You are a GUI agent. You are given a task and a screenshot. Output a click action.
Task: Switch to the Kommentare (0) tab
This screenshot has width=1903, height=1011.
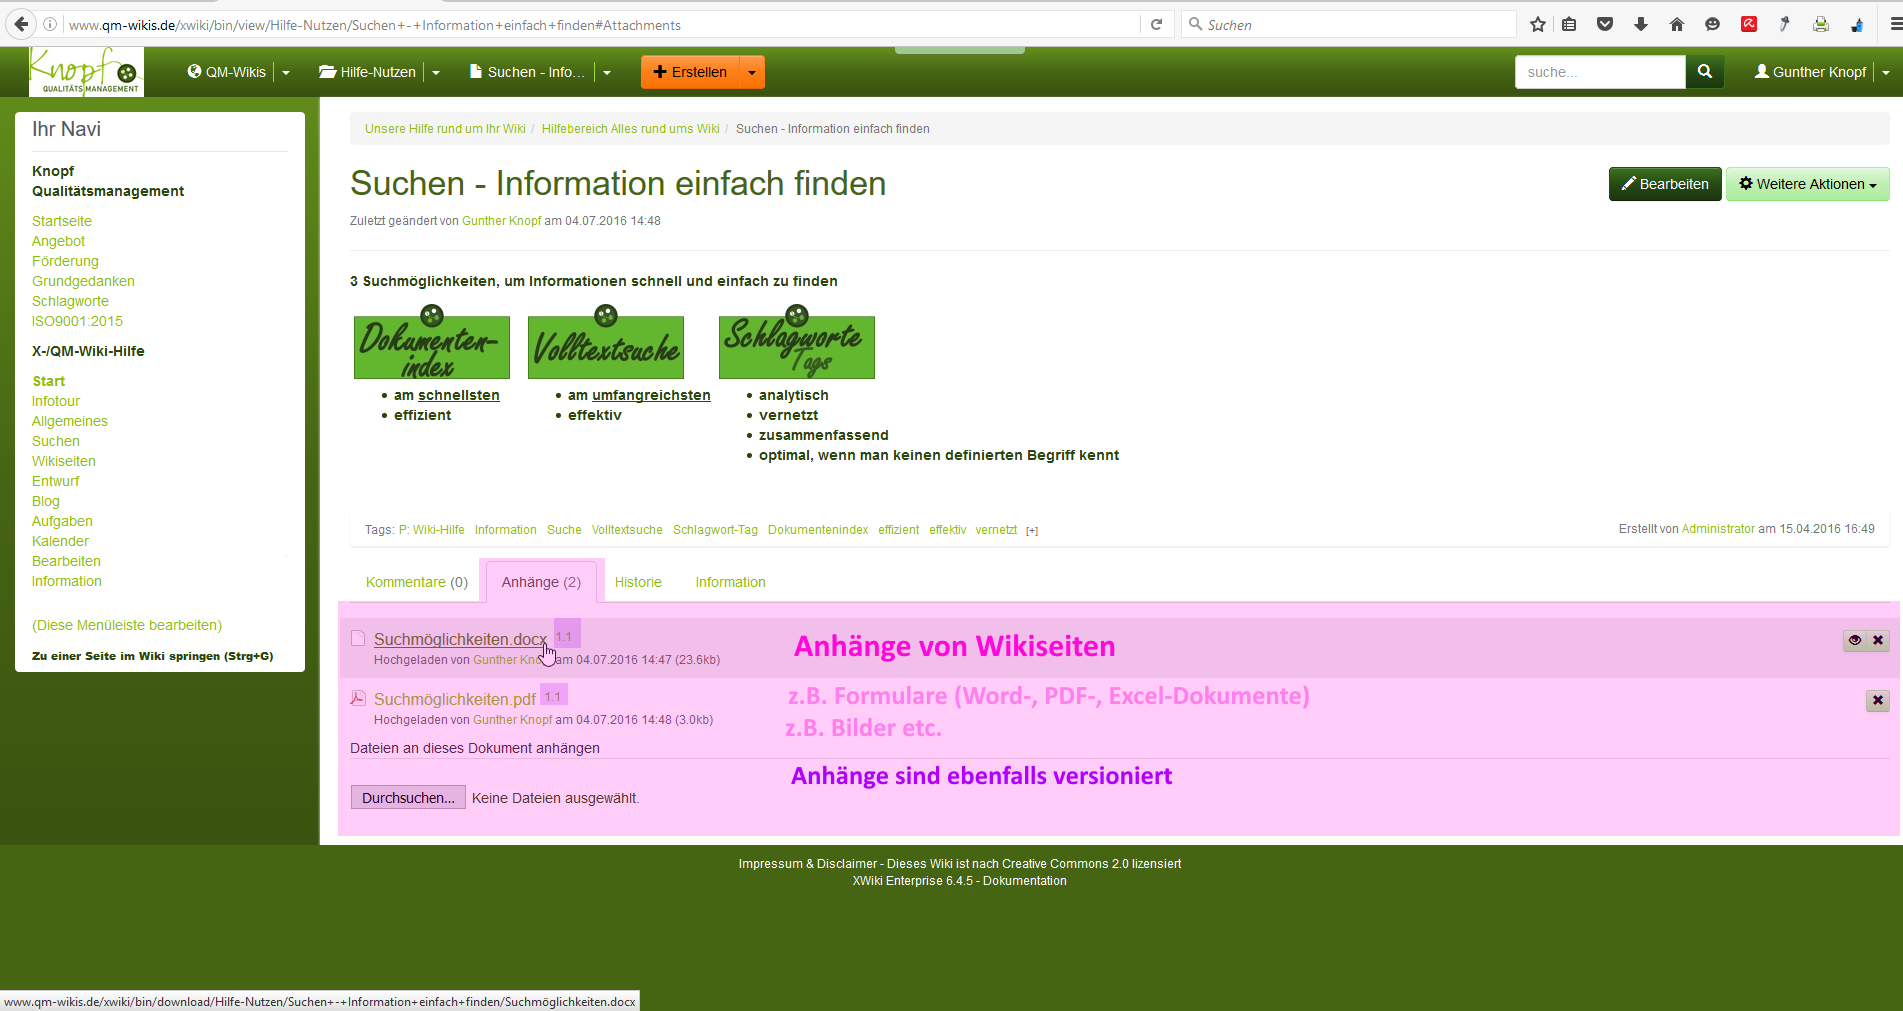point(416,582)
